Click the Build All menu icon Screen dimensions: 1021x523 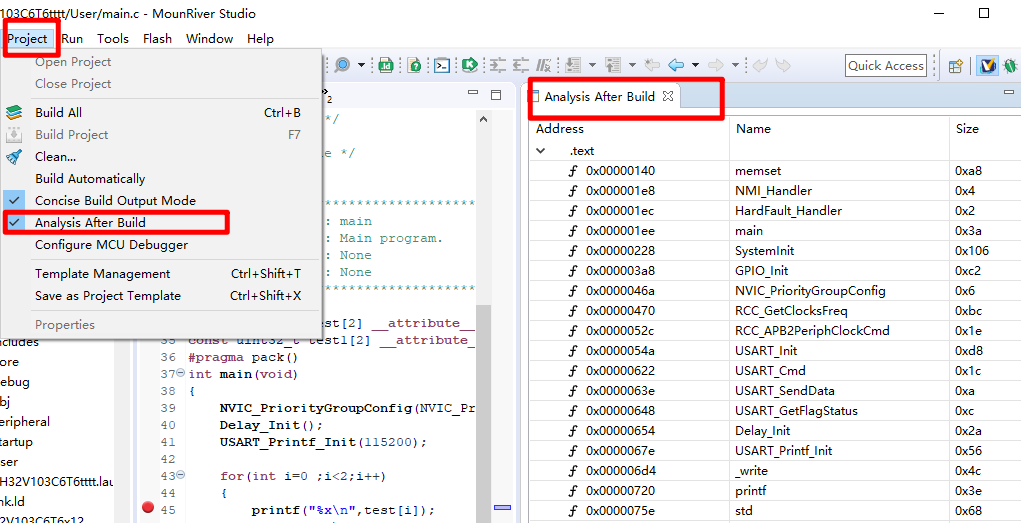click(14, 113)
